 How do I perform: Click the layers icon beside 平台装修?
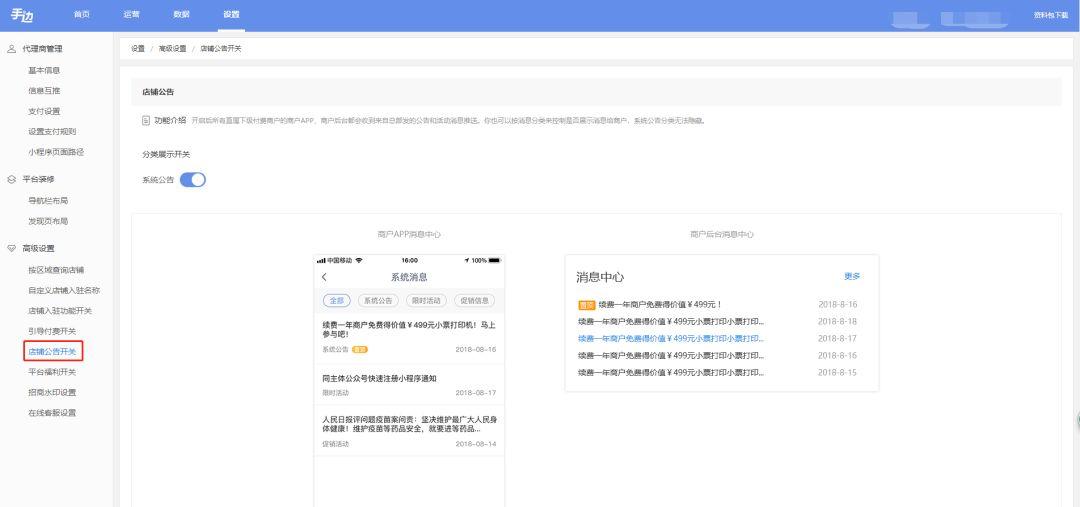11,179
